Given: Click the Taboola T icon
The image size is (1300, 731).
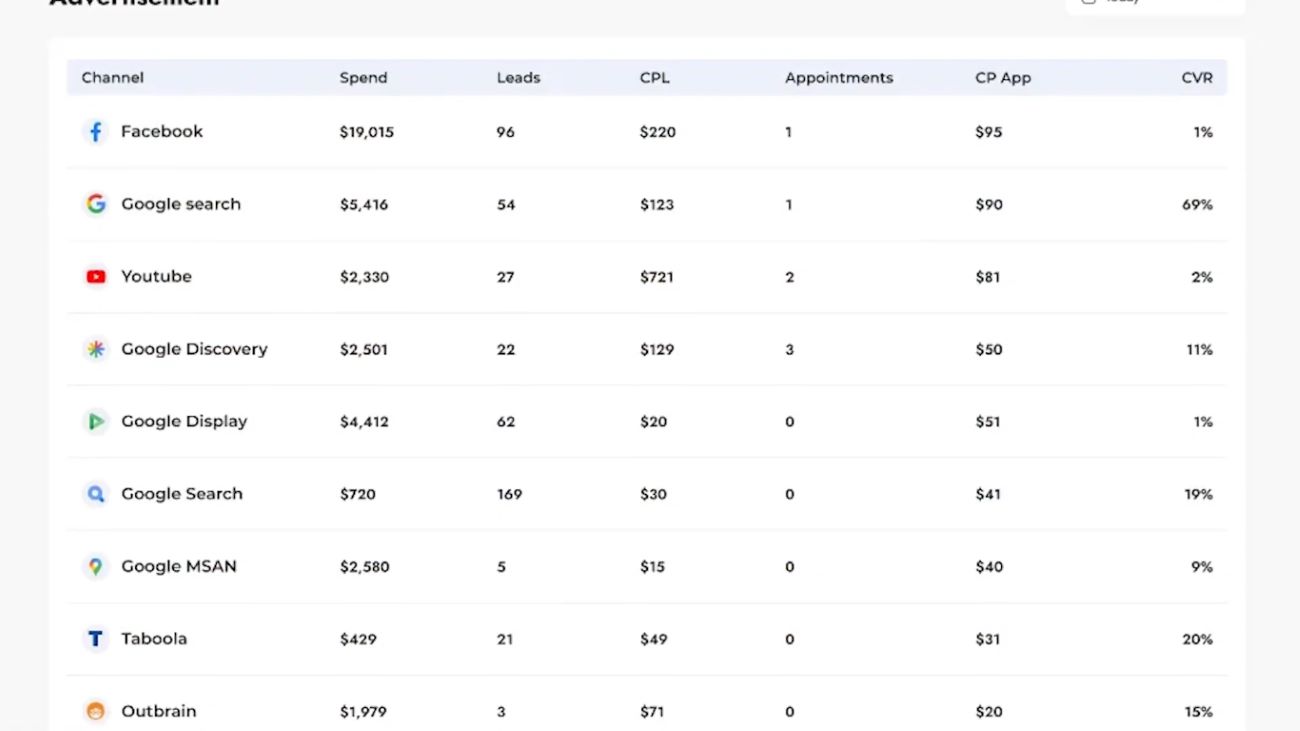Looking at the screenshot, I should (x=95, y=639).
